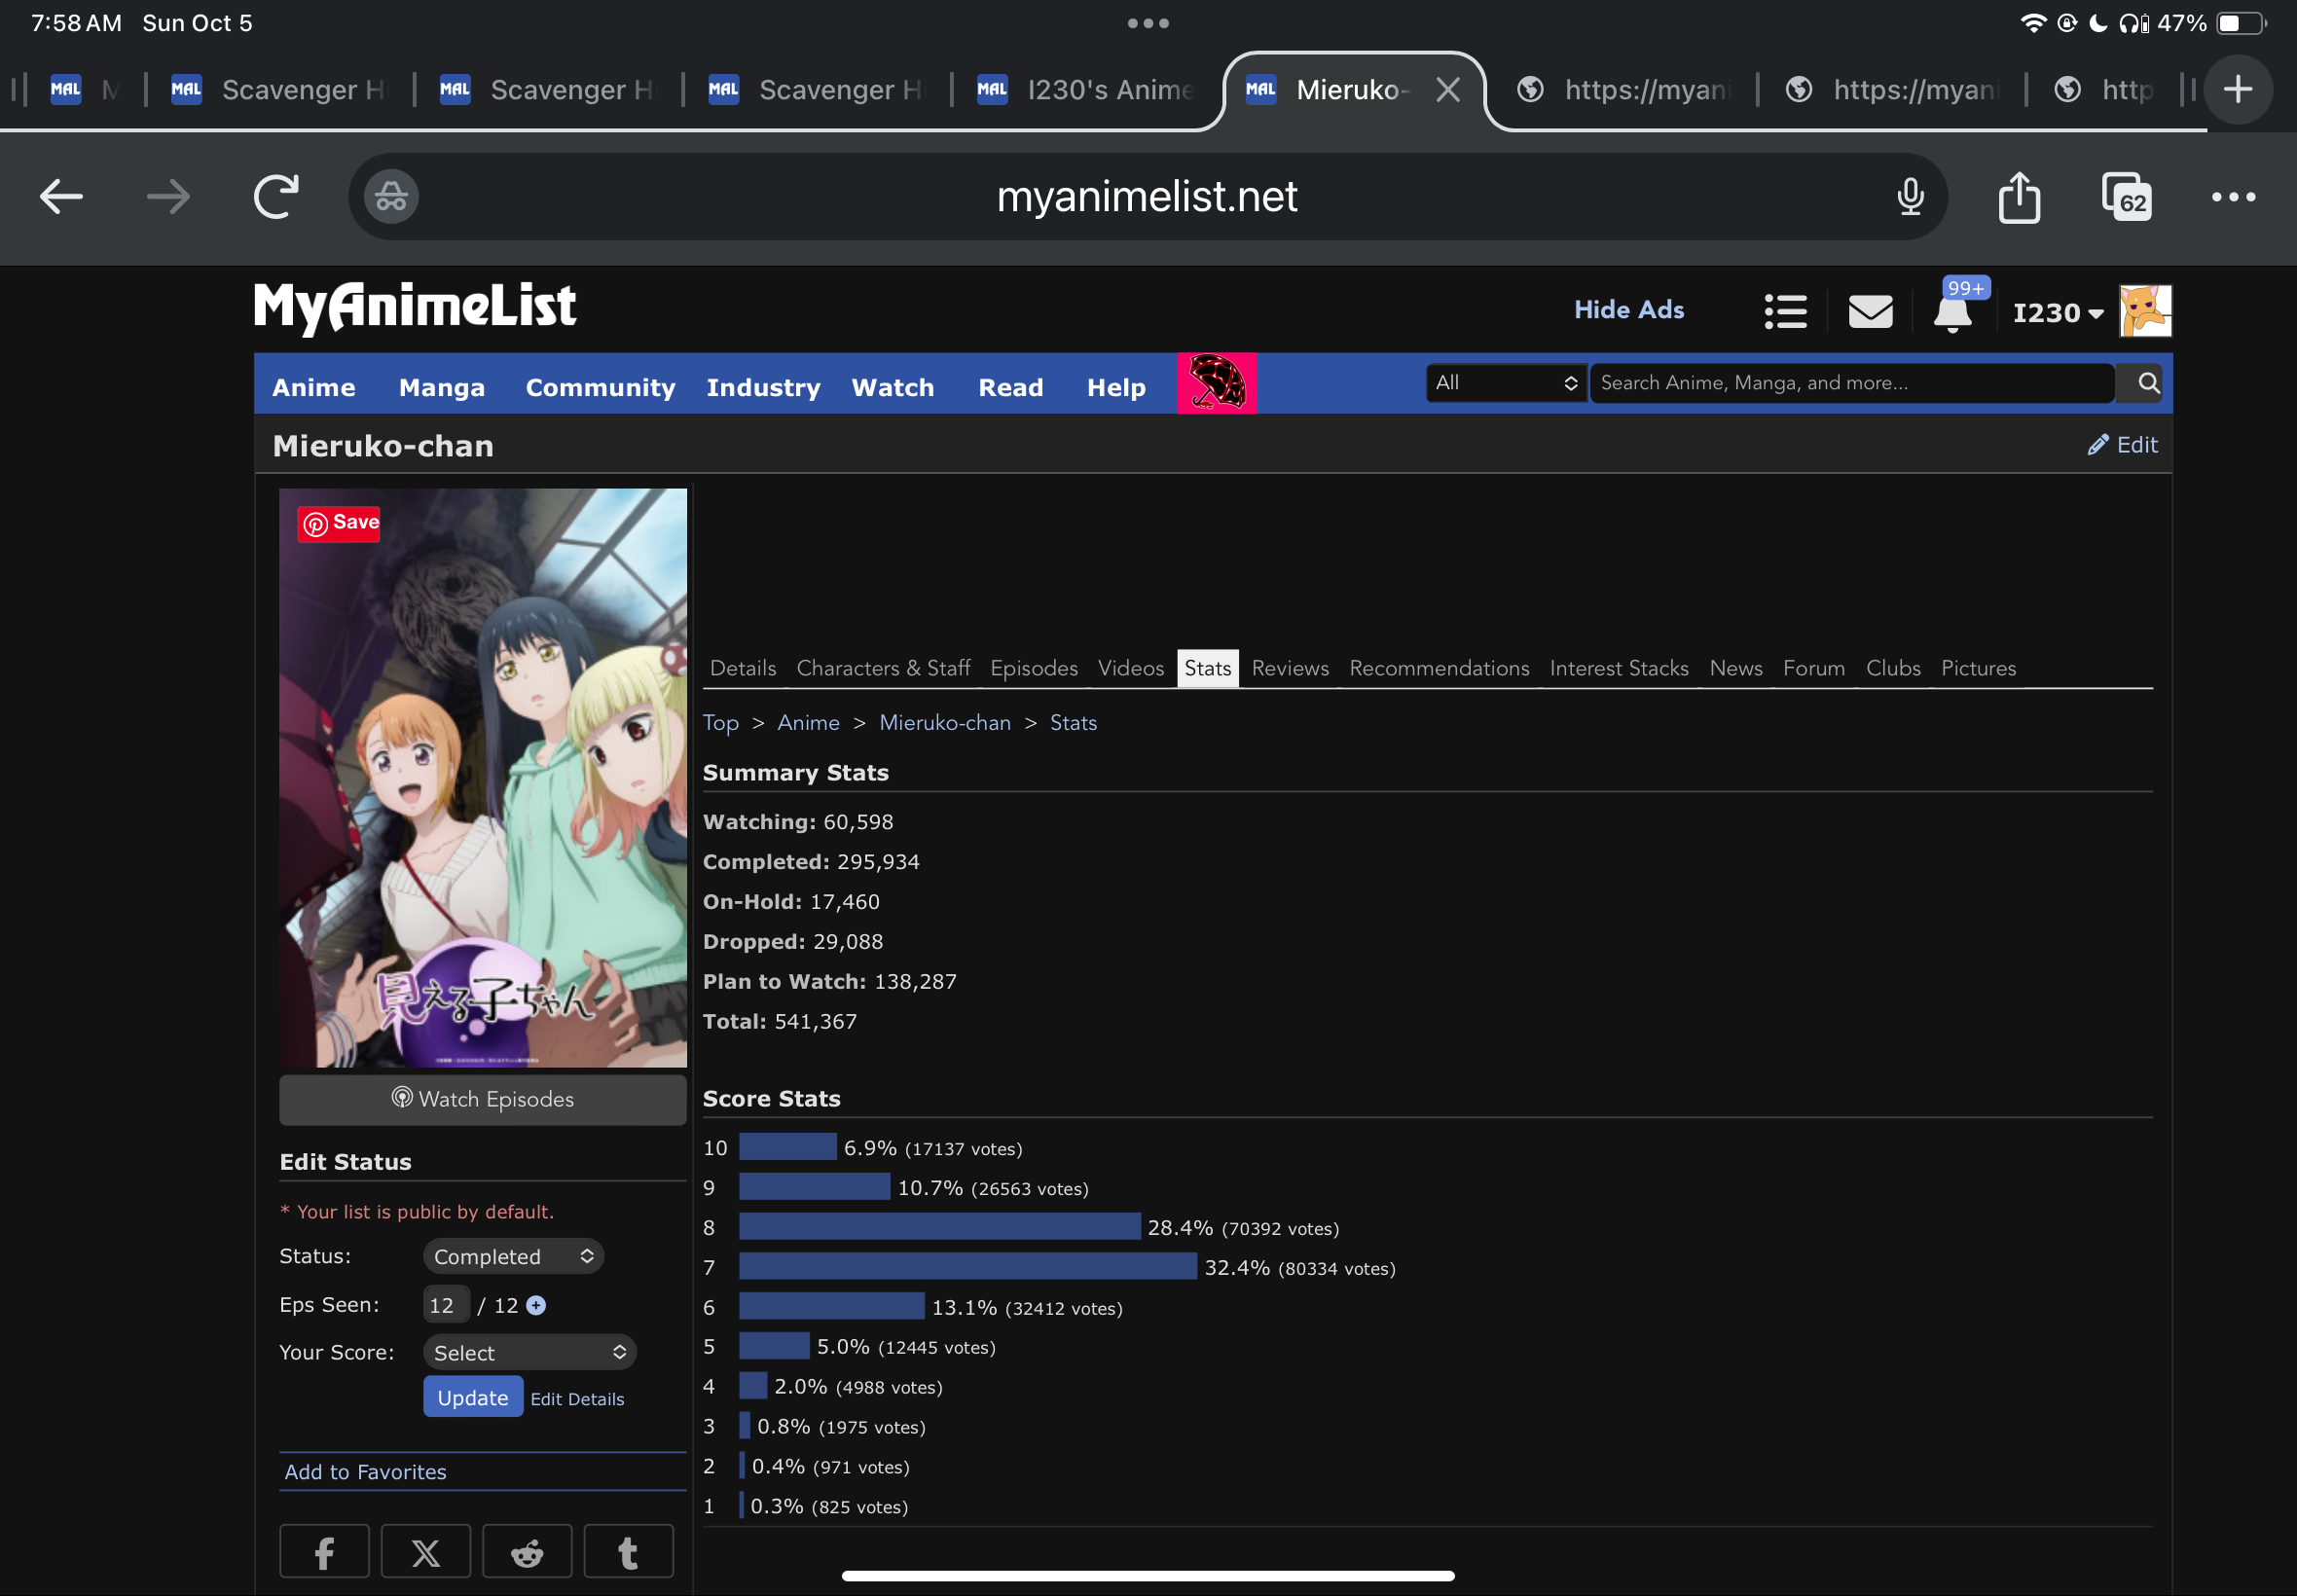Screen dimensions: 2297x1596
Task: Increment episodes seen with plus icon
Action: (537, 1305)
